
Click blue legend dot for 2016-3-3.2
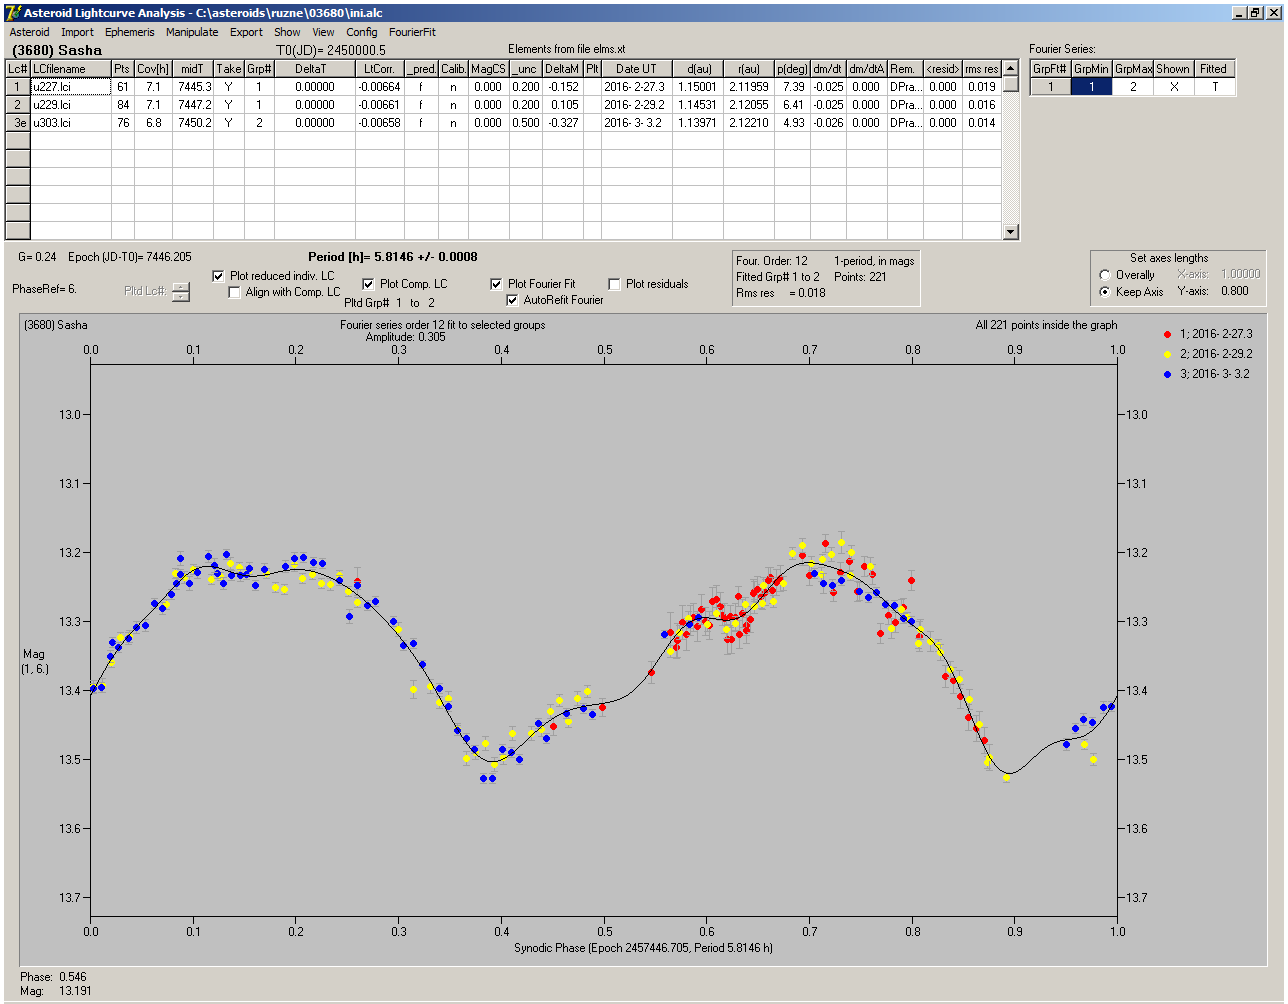1169,374
